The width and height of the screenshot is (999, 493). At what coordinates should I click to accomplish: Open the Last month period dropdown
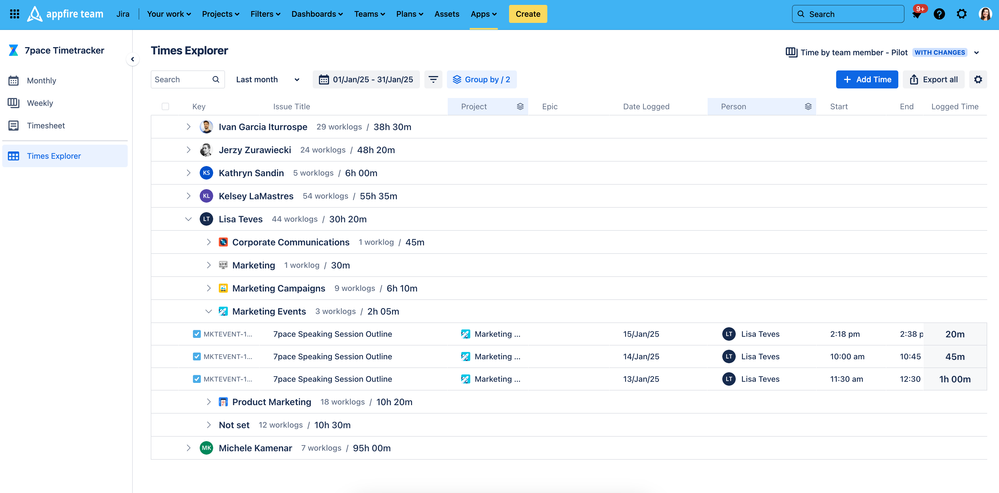point(268,80)
